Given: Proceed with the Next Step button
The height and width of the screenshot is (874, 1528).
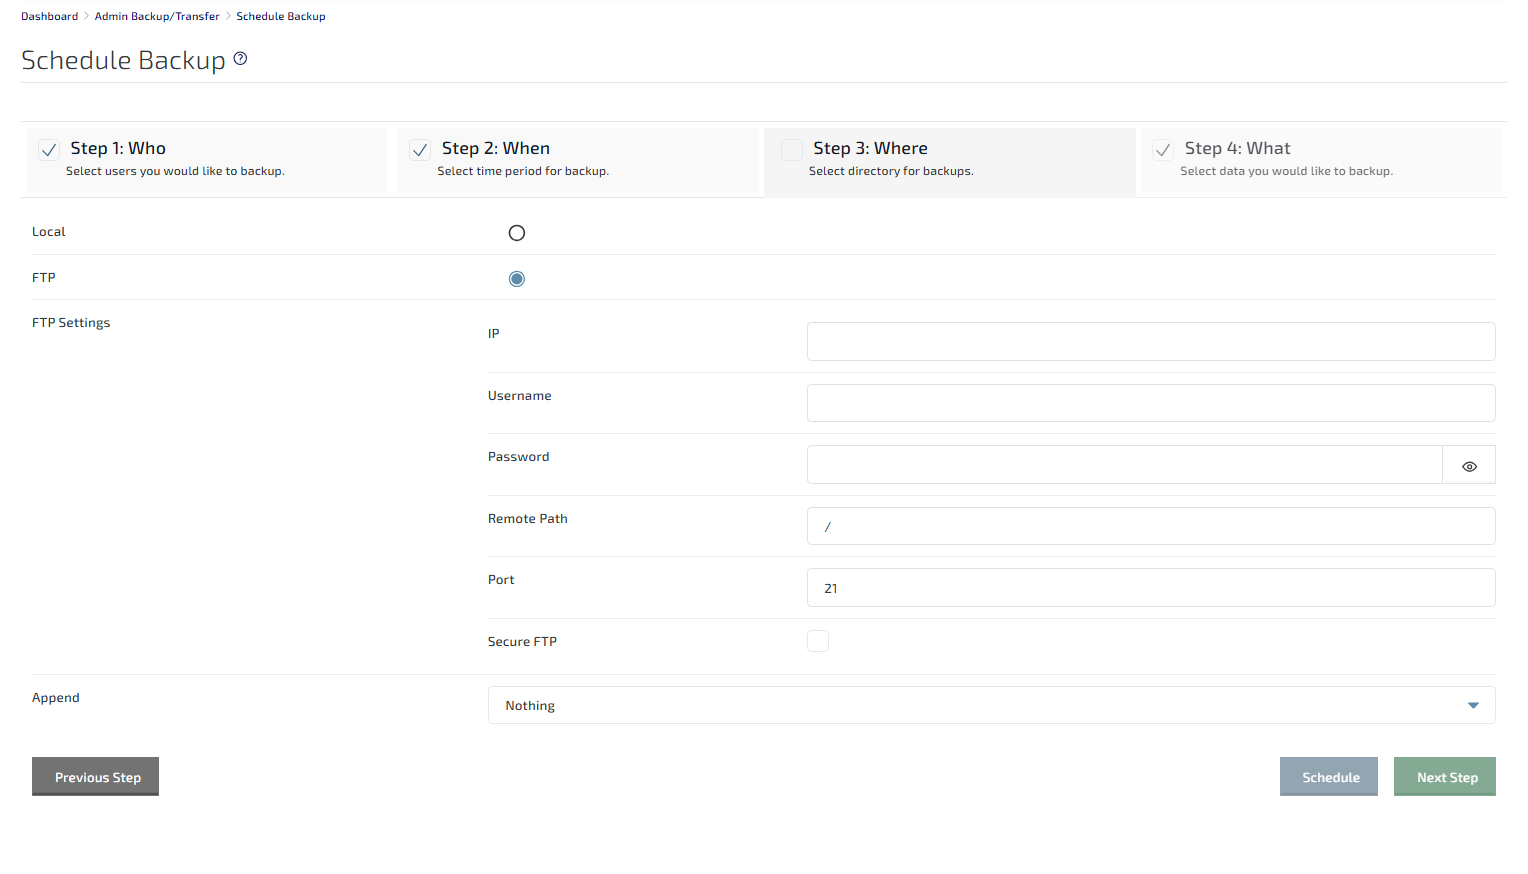Looking at the screenshot, I should 1445,777.
